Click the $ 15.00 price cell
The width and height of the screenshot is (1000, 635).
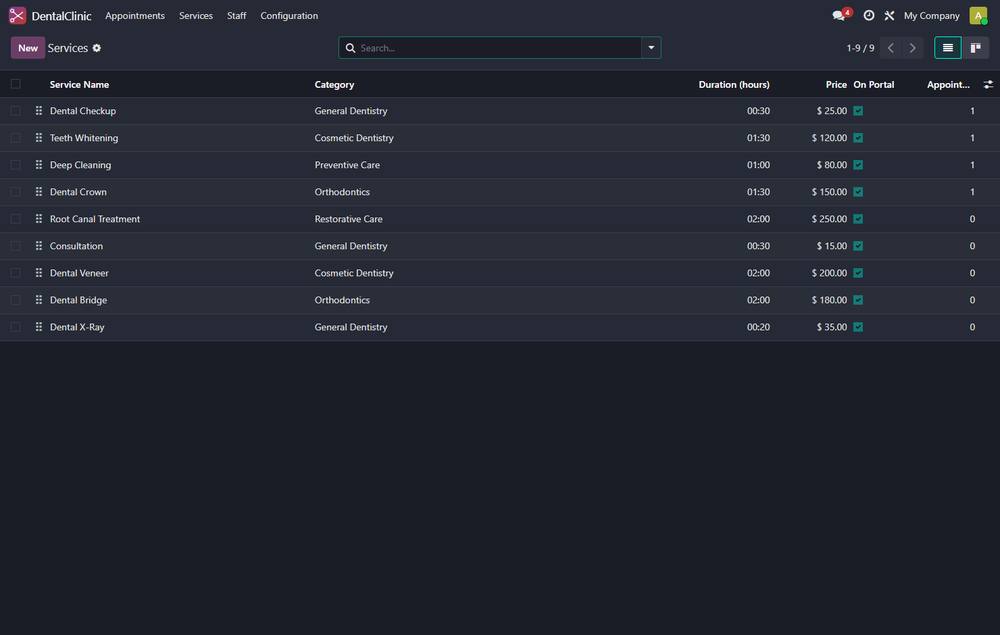tap(832, 245)
